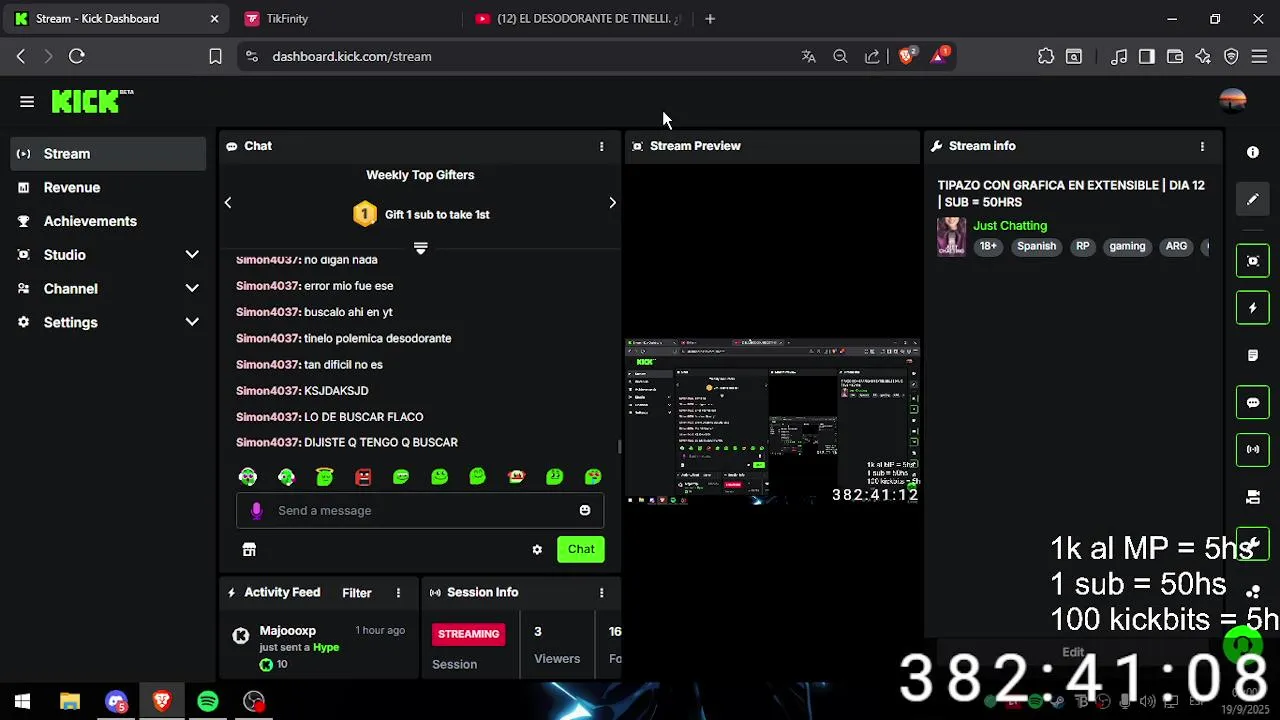Open Windows Start menu
This screenshot has width=1280, height=720.
22,702
